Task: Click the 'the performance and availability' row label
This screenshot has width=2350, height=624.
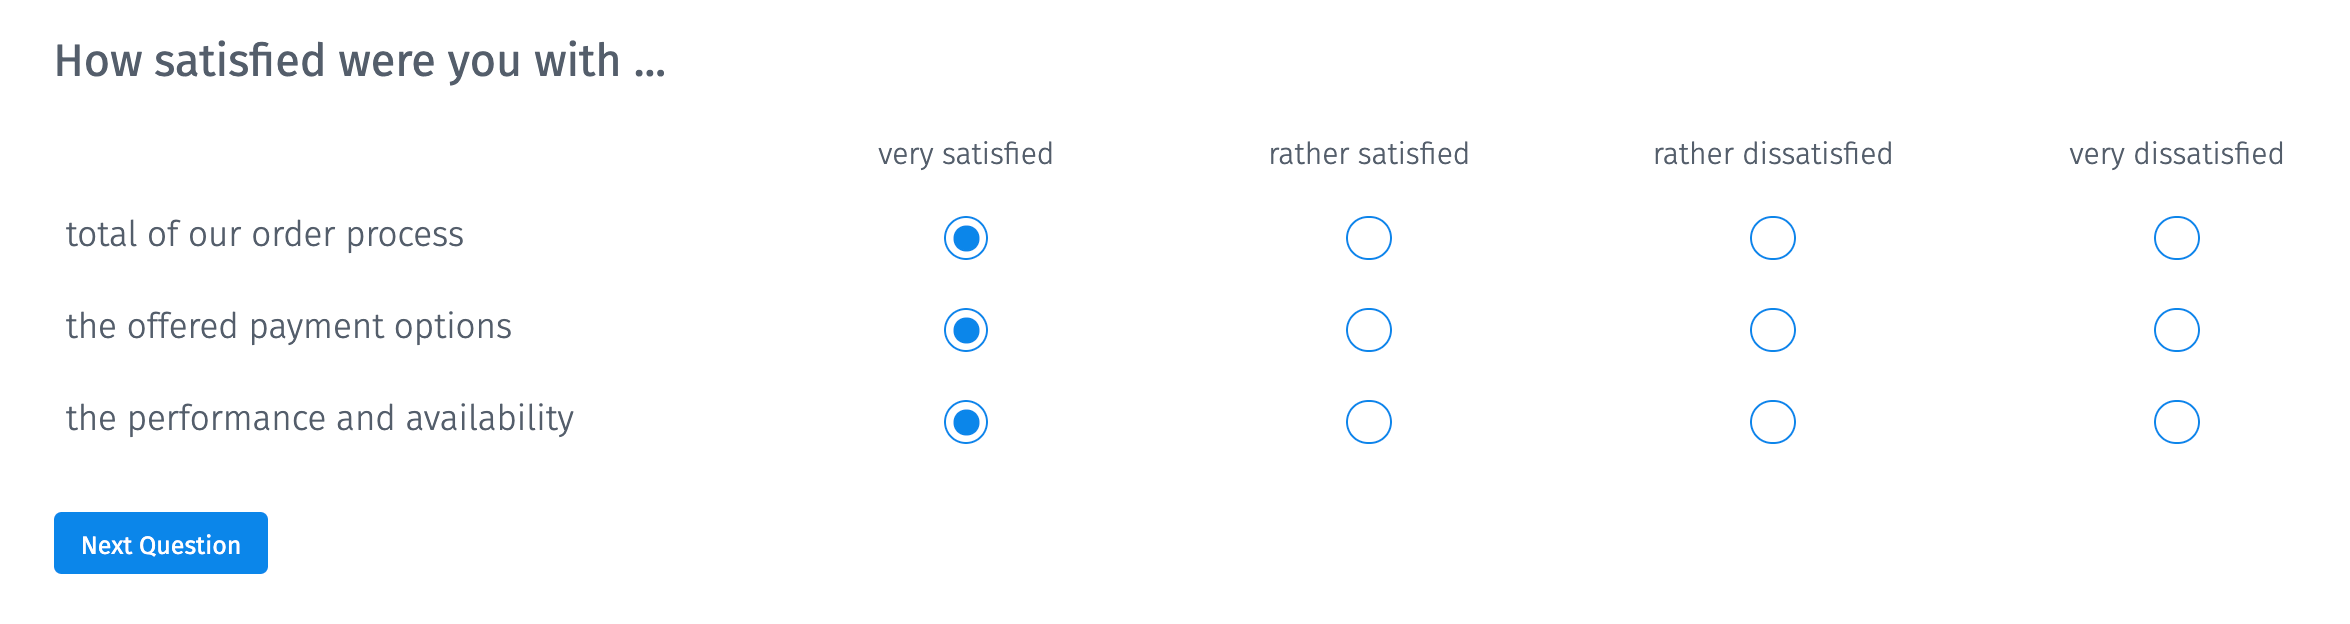Action: click(x=320, y=419)
